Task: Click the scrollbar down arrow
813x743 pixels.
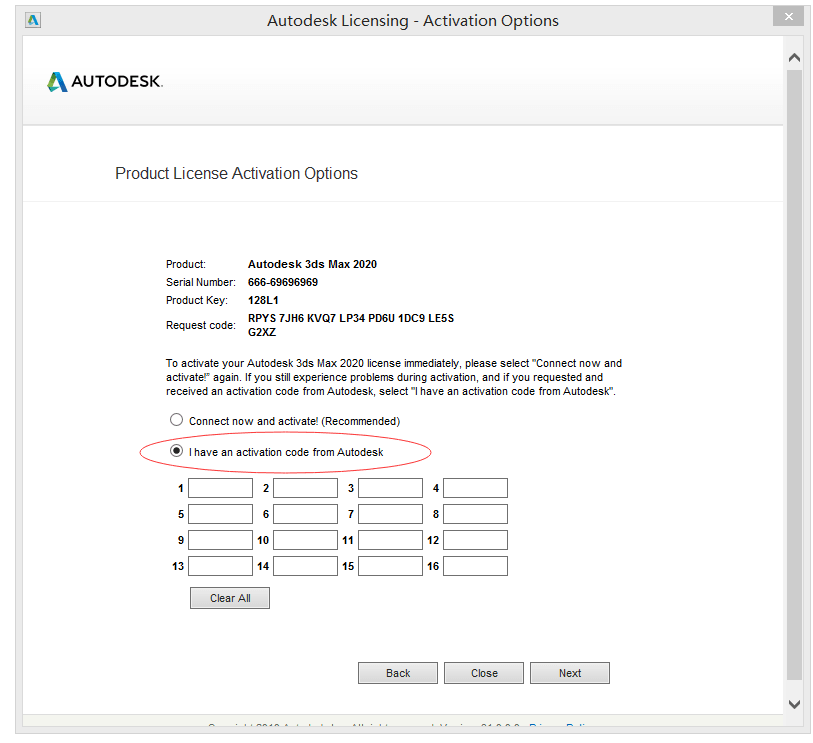Action: click(794, 704)
